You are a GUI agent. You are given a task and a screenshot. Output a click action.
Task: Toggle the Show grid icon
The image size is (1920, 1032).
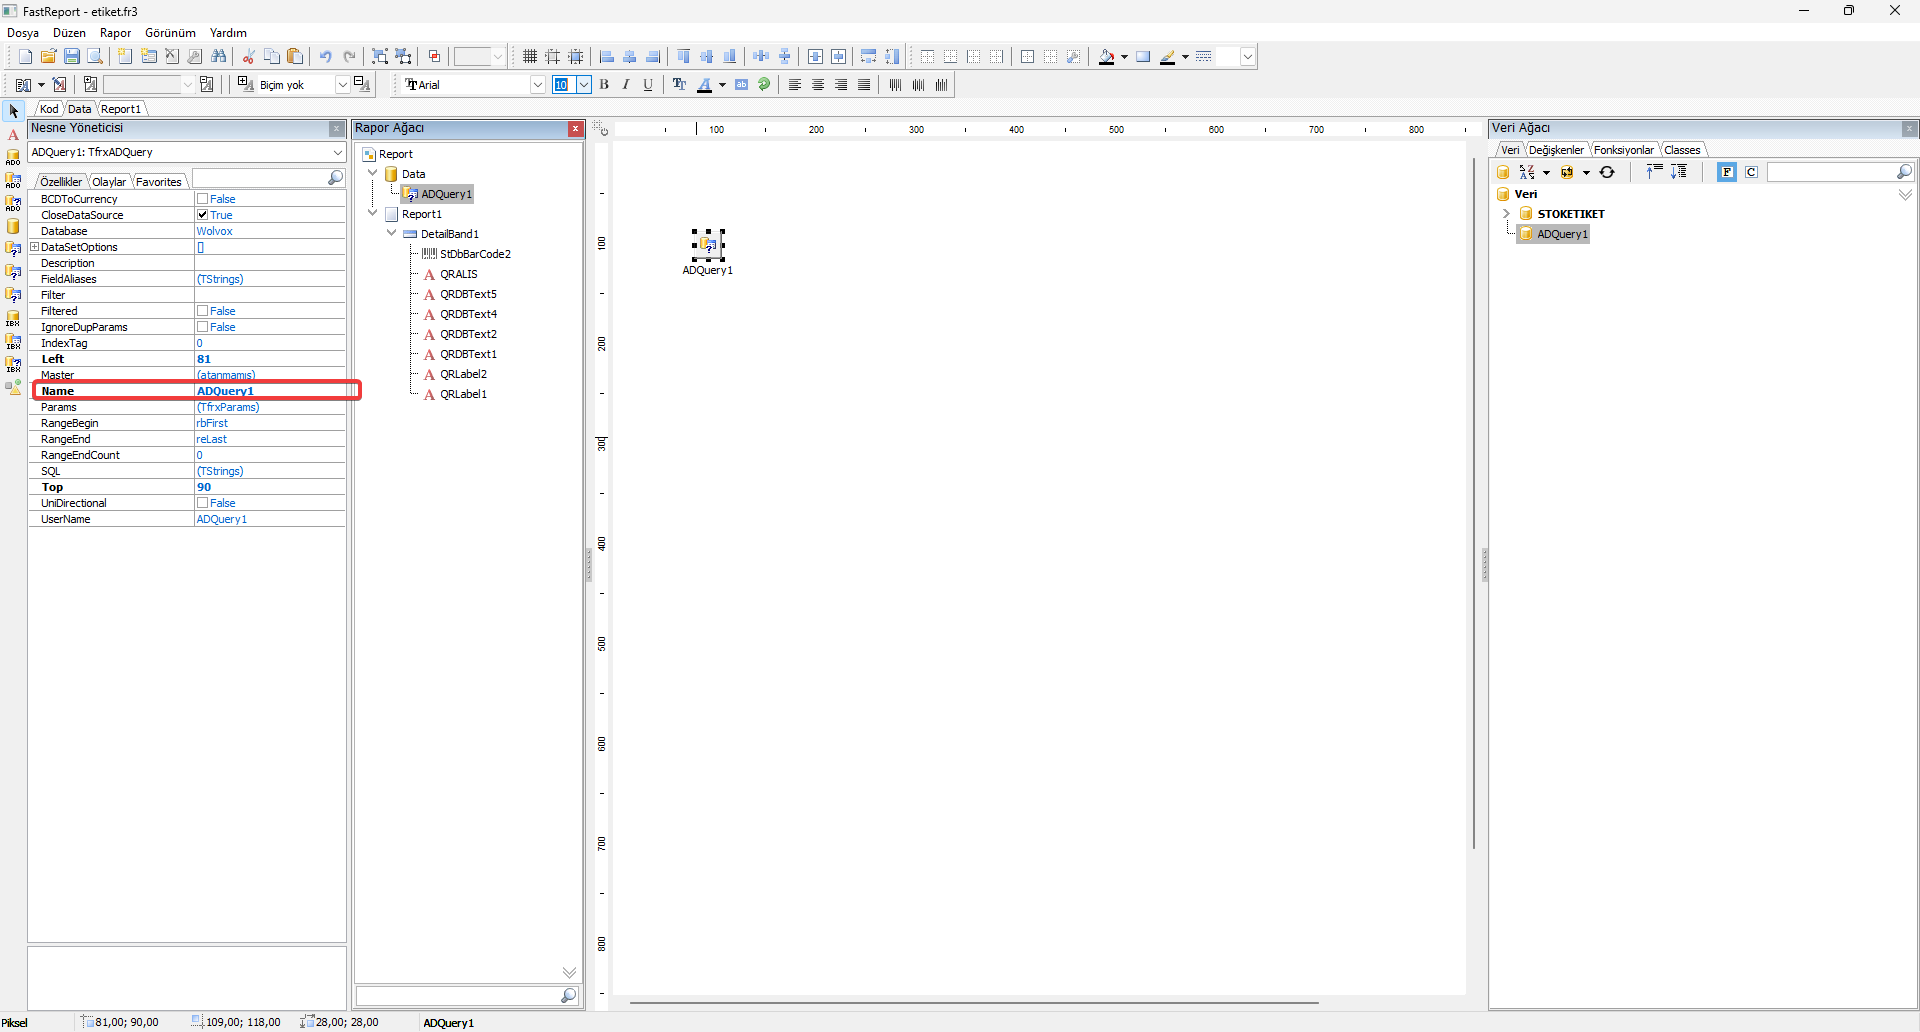[x=529, y=57]
